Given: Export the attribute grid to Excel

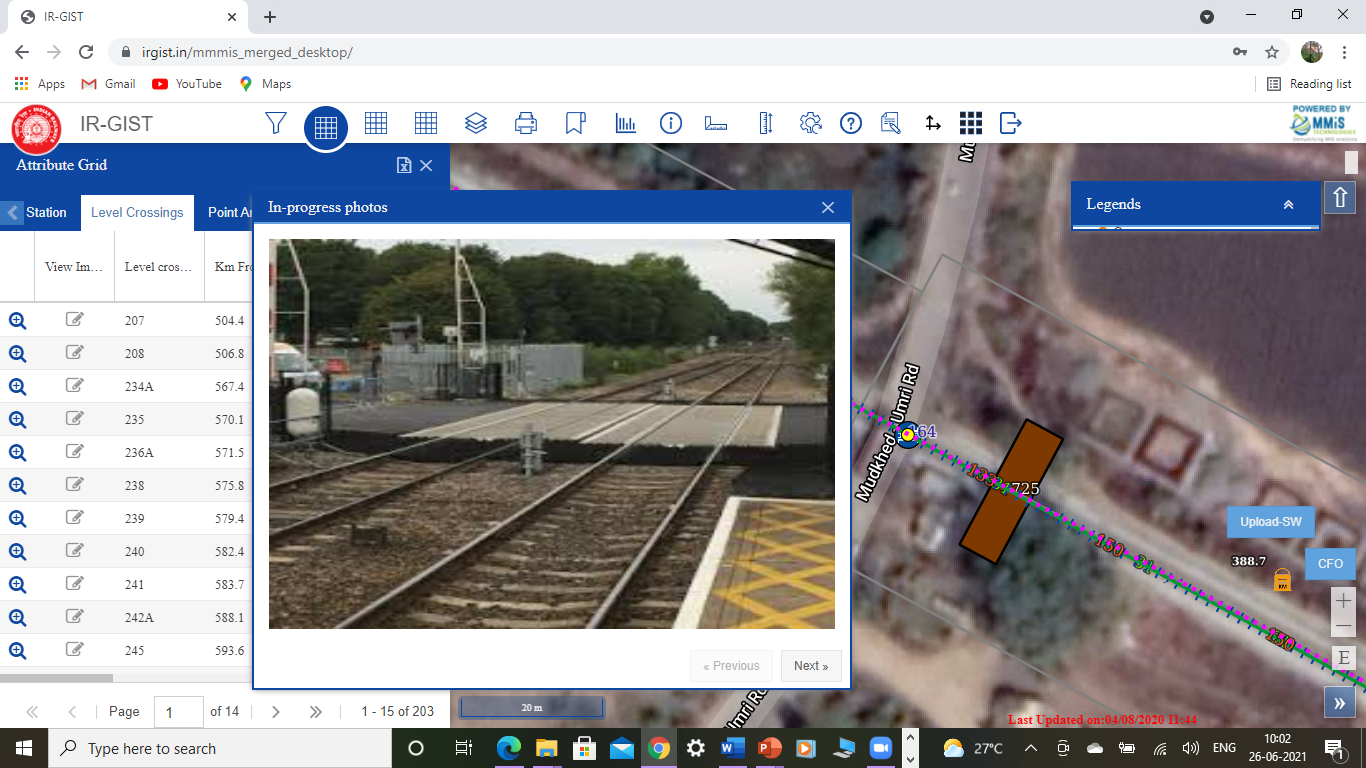Looking at the screenshot, I should click(x=406, y=165).
